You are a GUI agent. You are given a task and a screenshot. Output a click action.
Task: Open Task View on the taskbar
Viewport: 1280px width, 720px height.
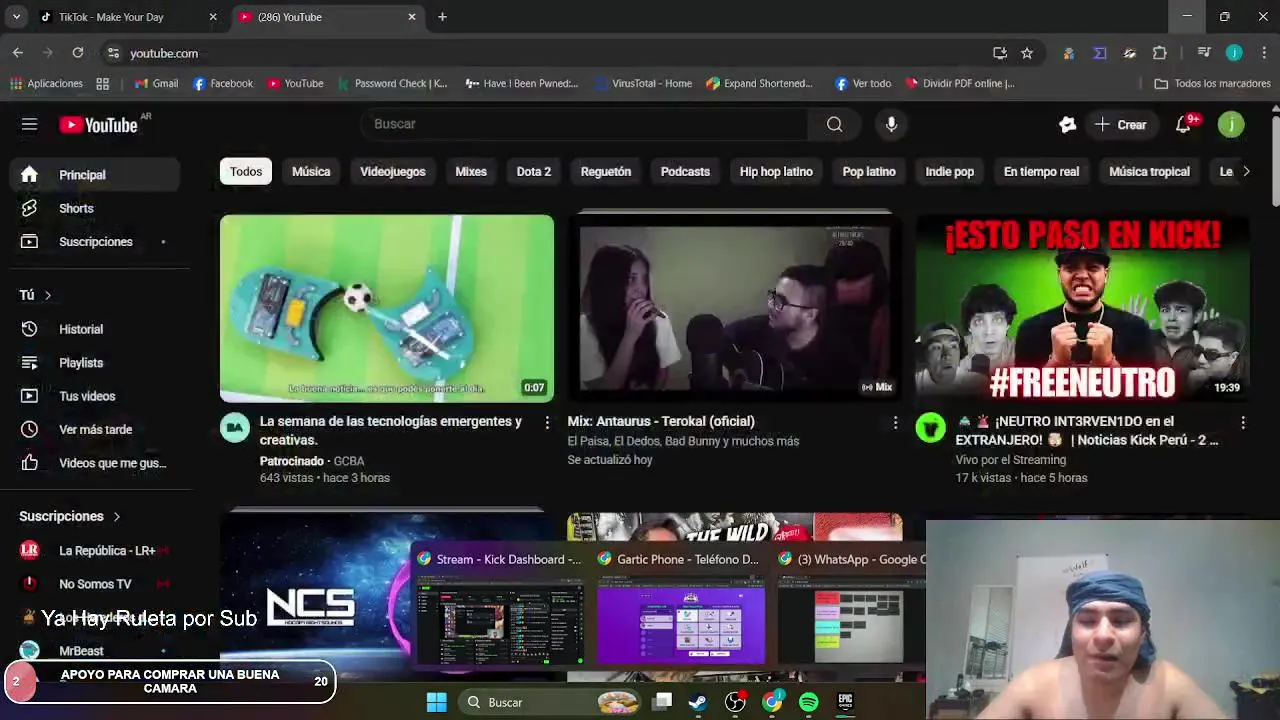coord(662,702)
